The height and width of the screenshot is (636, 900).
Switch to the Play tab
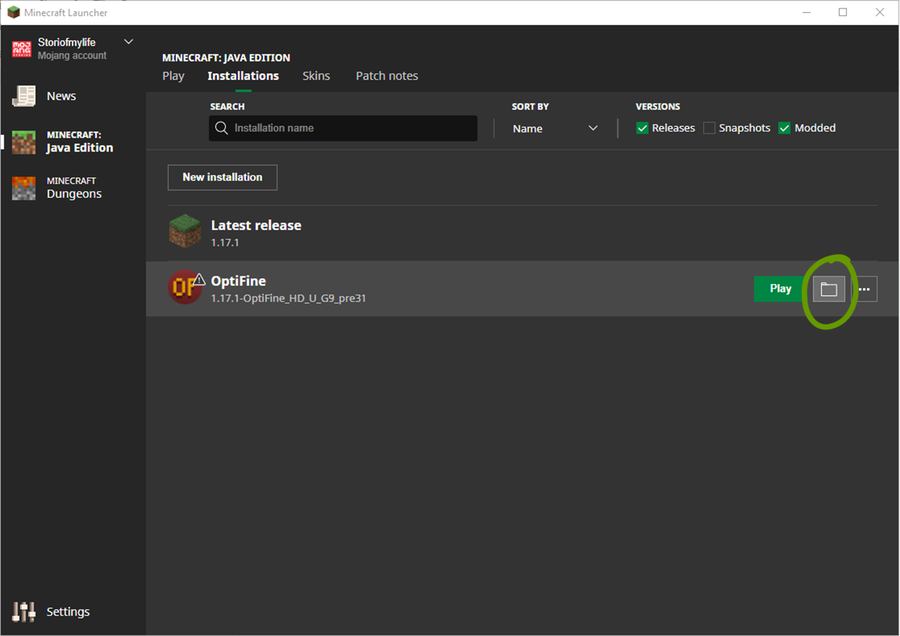(173, 76)
